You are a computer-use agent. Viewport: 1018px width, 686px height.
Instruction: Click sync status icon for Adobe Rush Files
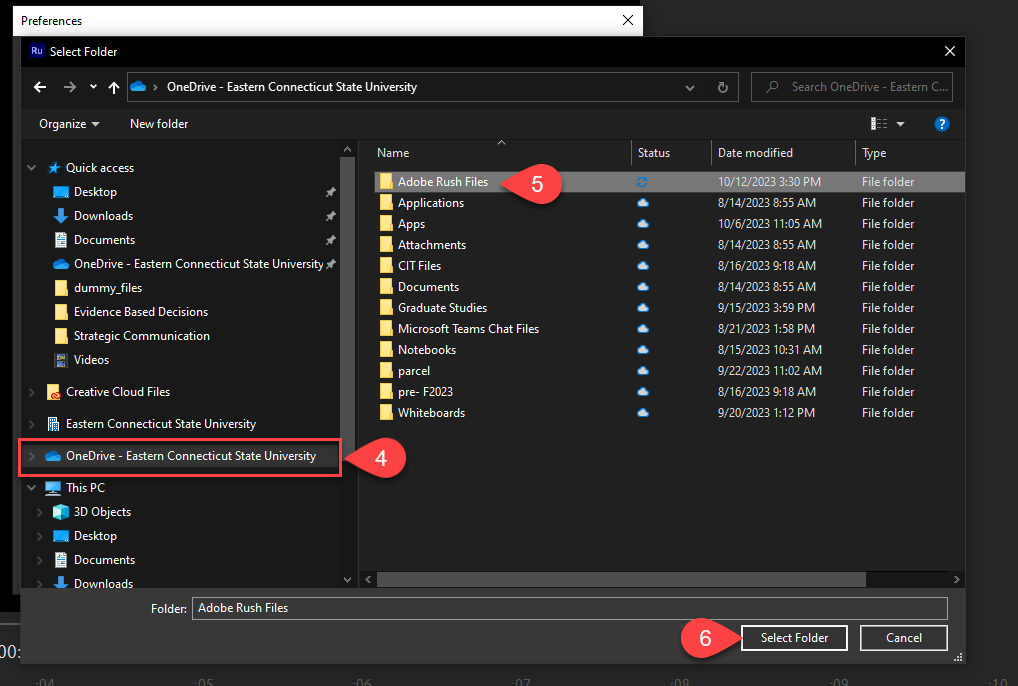coord(642,182)
